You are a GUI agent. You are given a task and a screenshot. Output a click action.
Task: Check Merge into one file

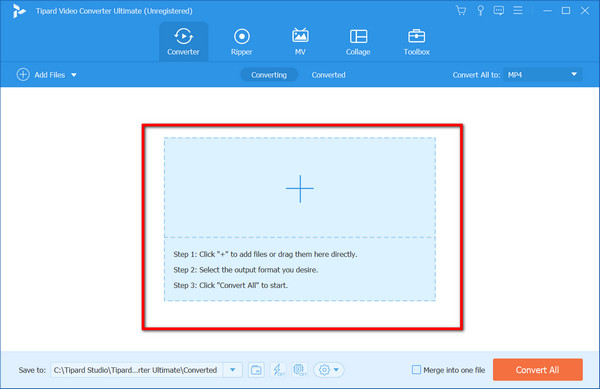[416, 370]
